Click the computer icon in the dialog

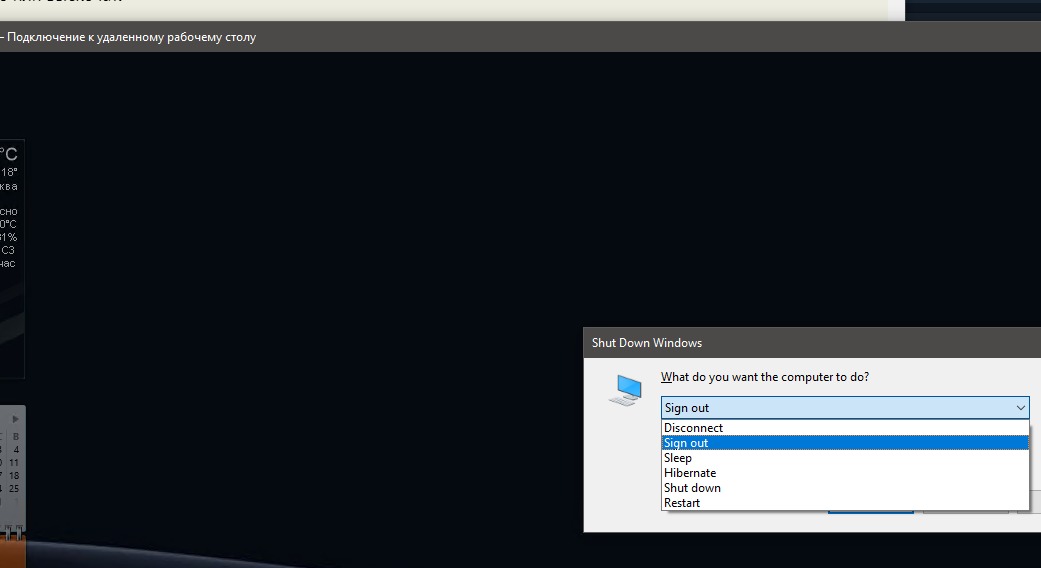tap(625, 389)
